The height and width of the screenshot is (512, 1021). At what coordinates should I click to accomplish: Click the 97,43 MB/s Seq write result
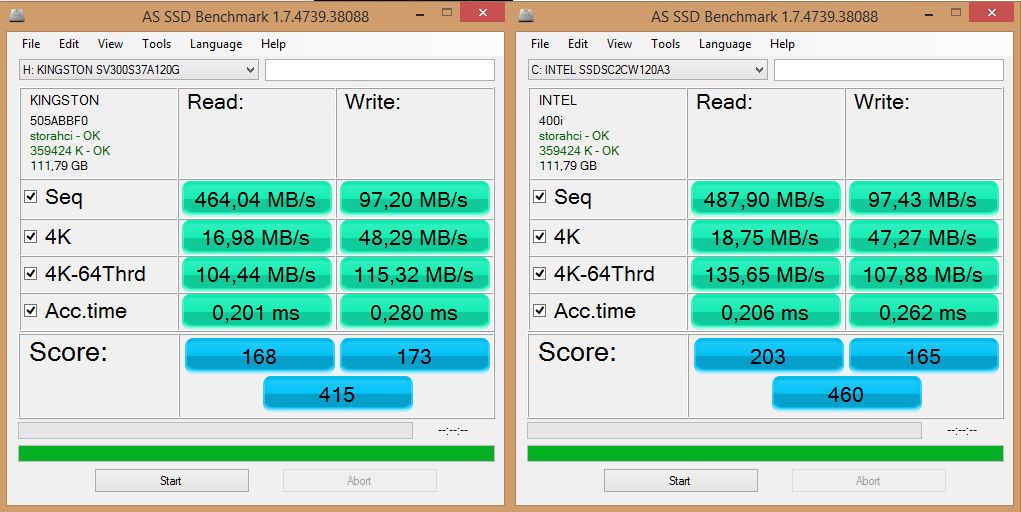point(923,199)
